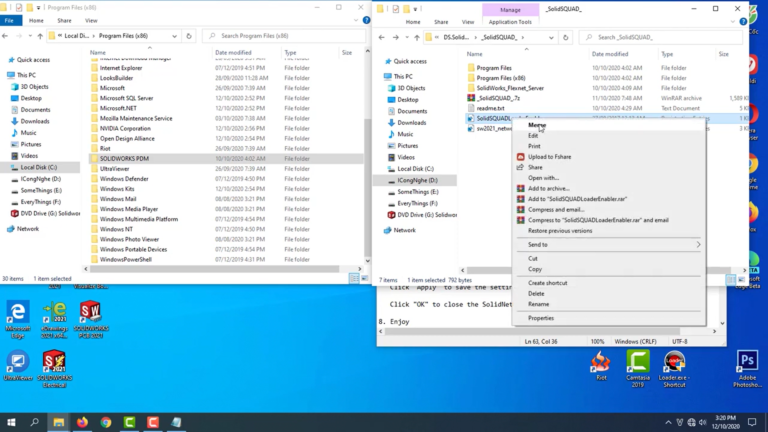768x432 pixels.
Task: Switch to large icons view in _SolidSQUAD_ window
Action: point(741,280)
